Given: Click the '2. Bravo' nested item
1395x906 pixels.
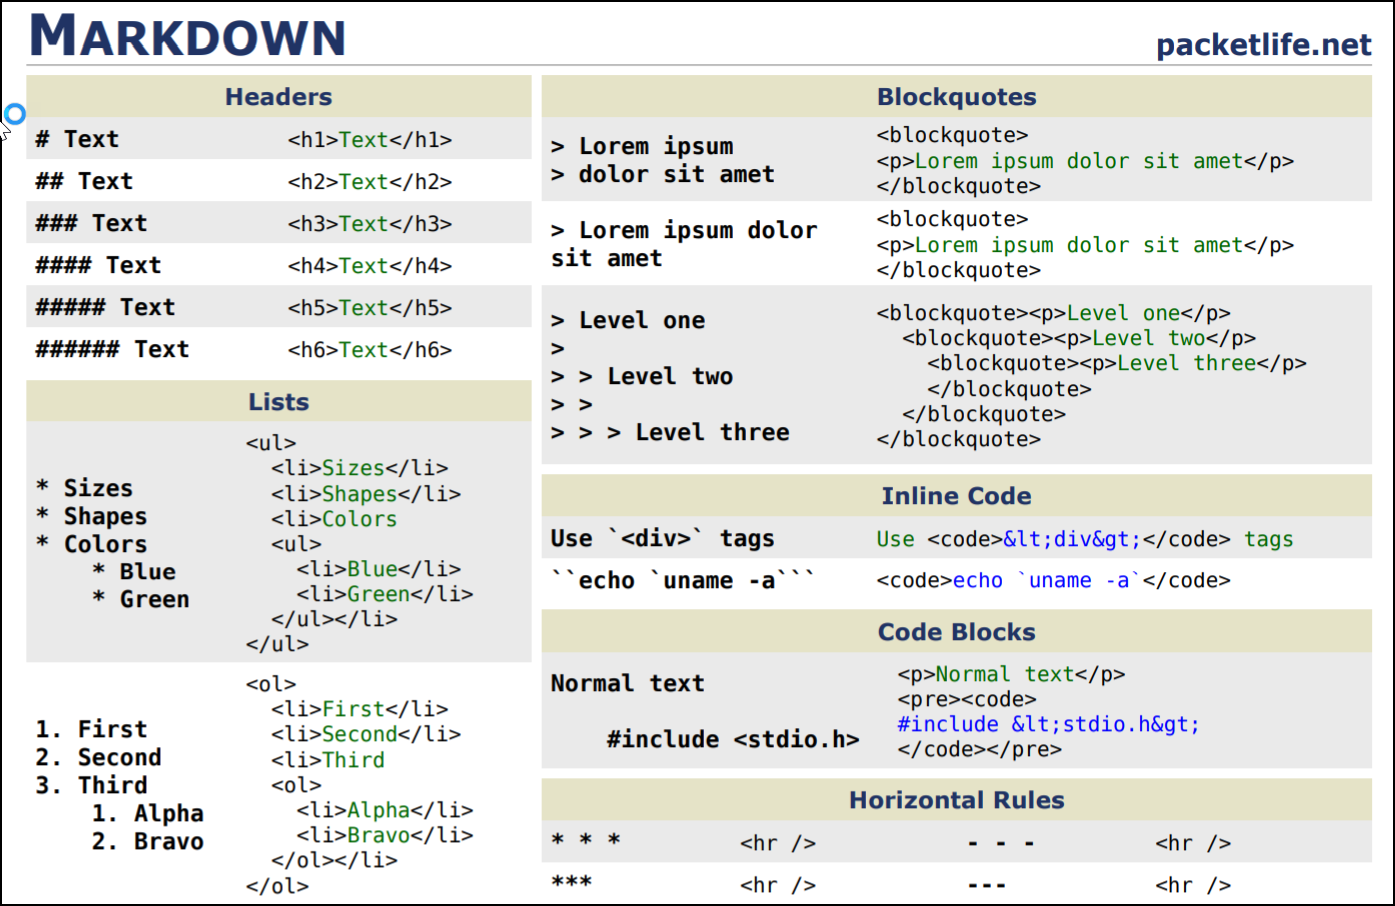Looking at the screenshot, I should pyautogui.click(x=147, y=841).
